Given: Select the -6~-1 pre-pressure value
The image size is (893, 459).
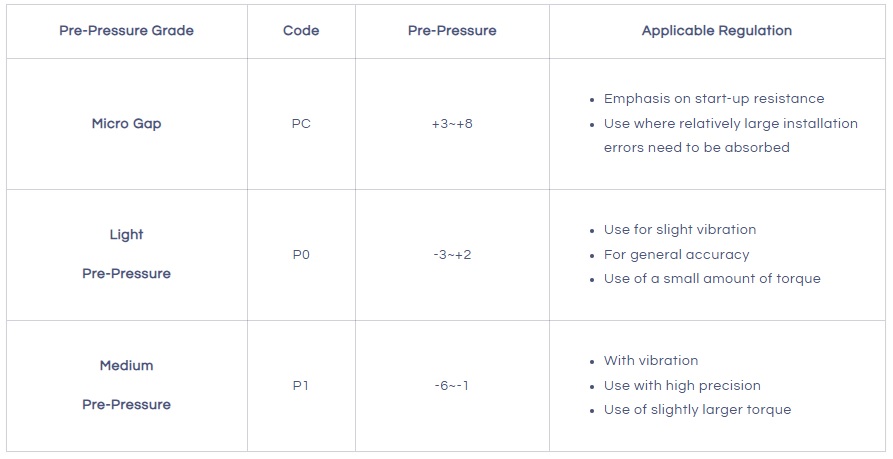Looking at the screenshot, I should click(x=452, y=385).
